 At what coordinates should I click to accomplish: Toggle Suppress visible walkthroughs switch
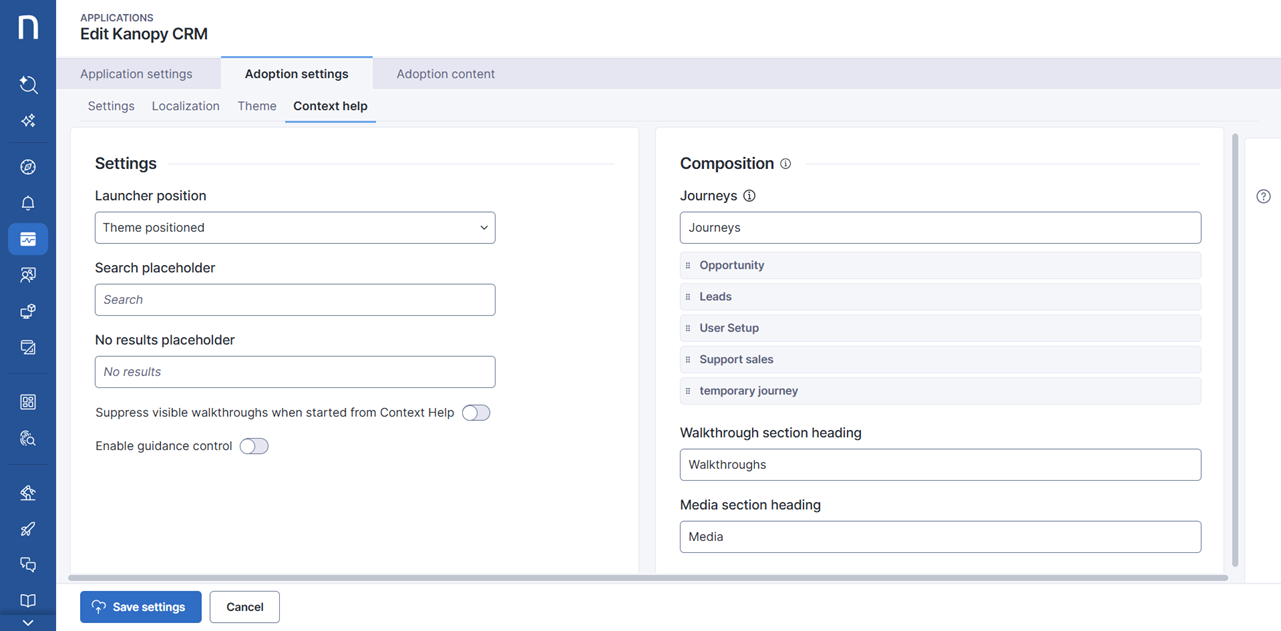click(476, 413)
